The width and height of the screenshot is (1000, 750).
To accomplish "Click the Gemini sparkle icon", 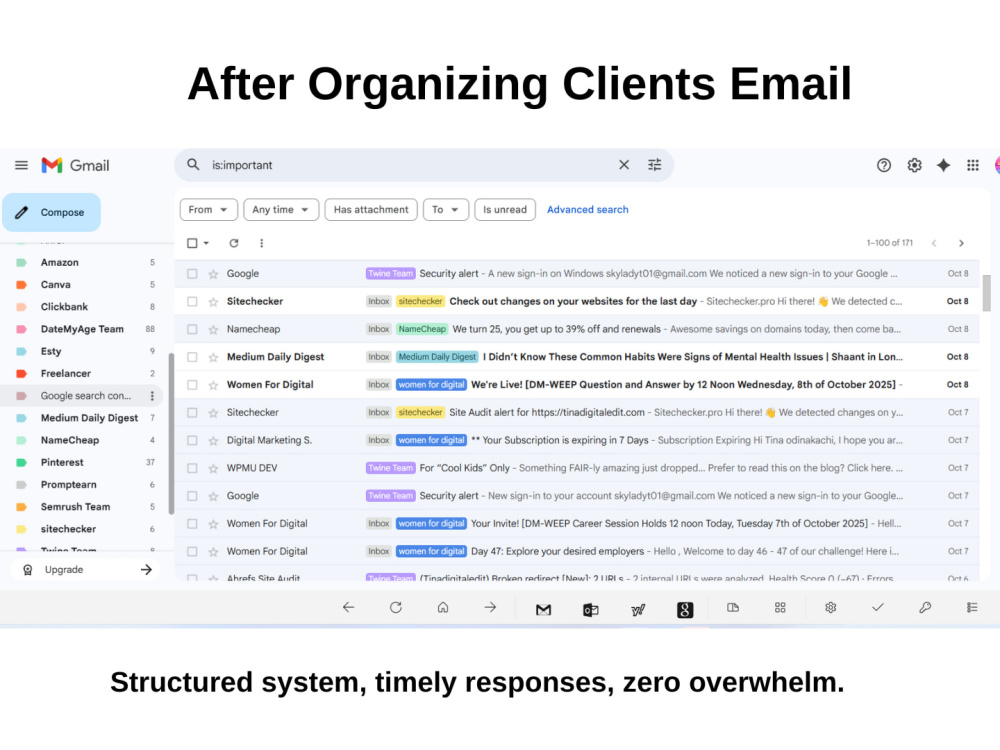I will pyautogui.click(x=943, y=165).
